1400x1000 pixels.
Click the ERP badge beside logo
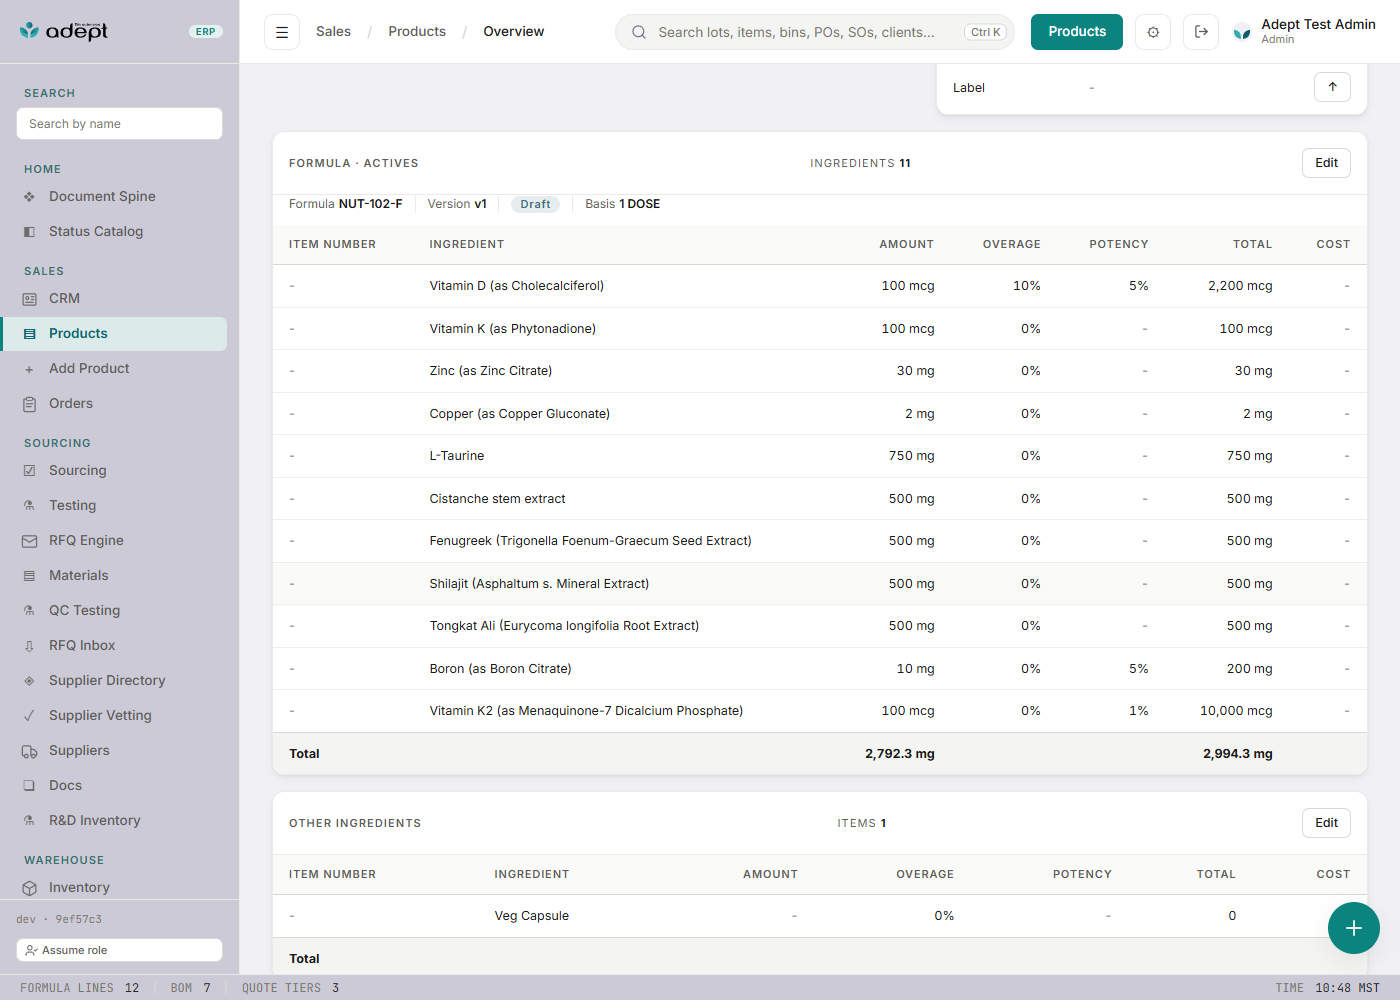tap(206, 32)
